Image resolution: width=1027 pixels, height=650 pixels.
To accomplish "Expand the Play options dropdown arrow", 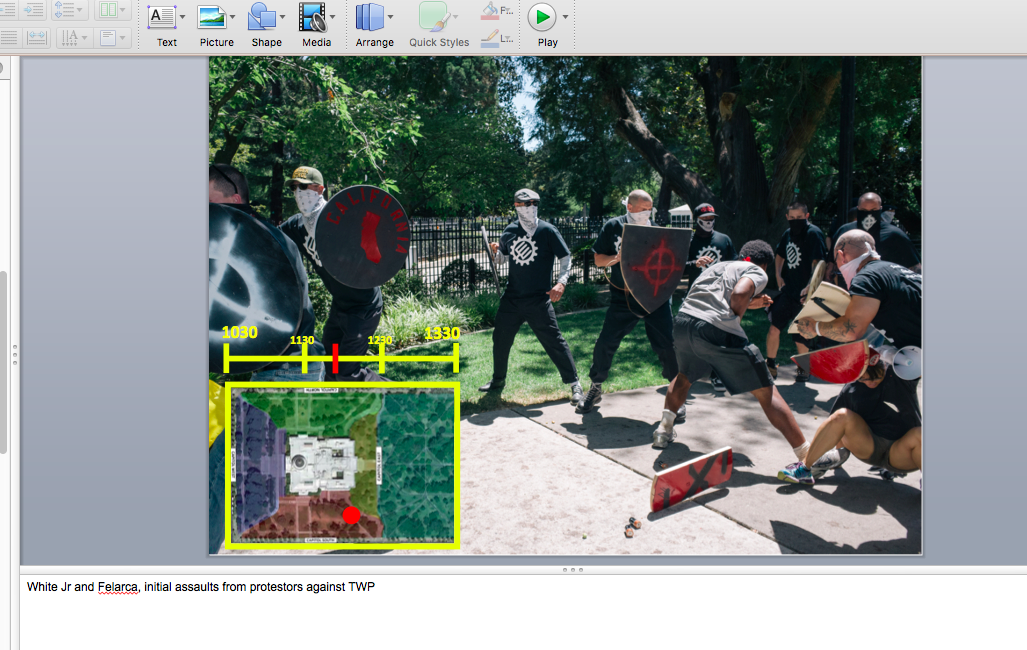I will click(565, 17).
